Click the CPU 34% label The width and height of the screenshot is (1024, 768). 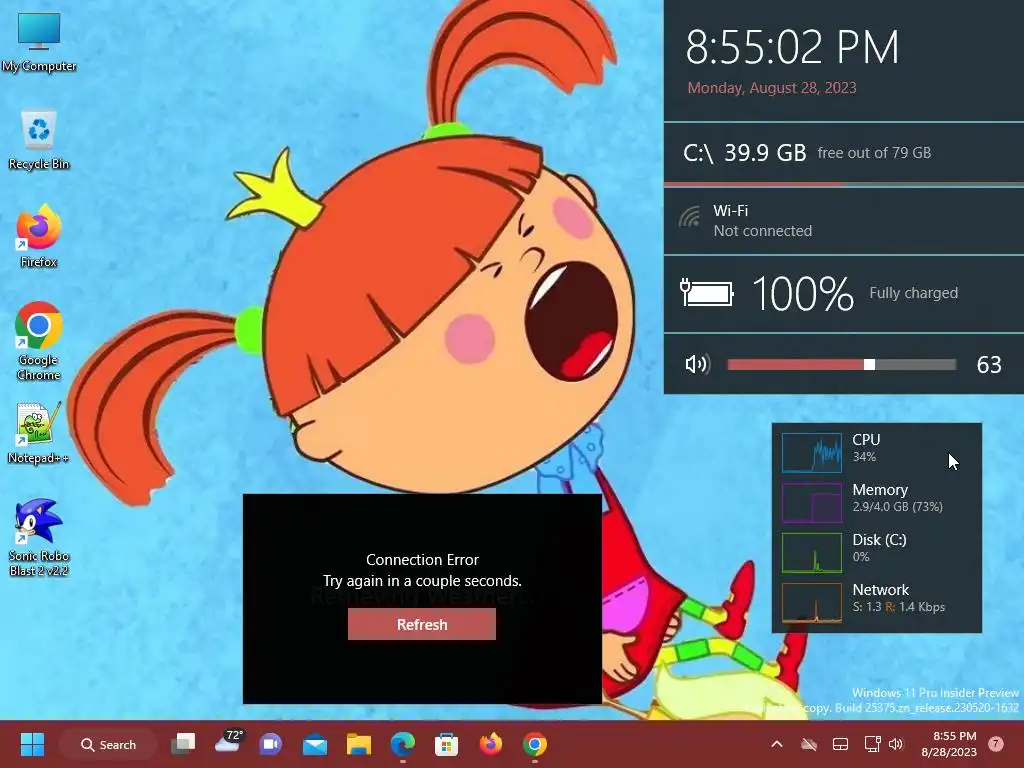click(x=866, y=447)
